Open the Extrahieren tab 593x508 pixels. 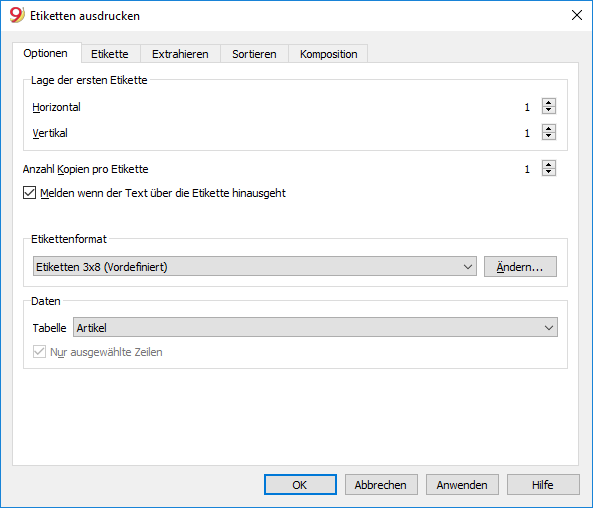click(x=180, y=54)
